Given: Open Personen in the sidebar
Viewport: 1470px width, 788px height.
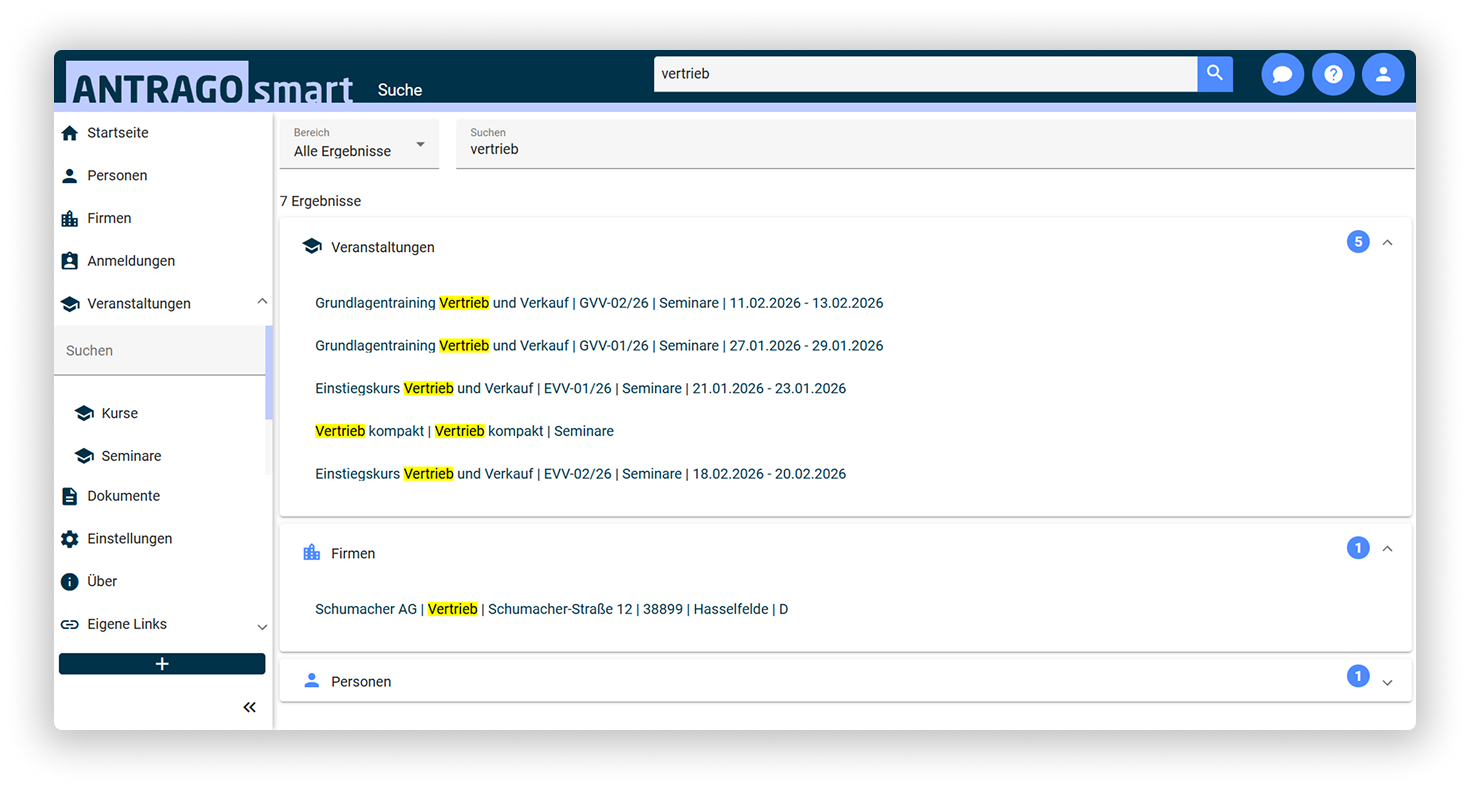Looking at the screenshot, I should click(x=117, y=176).
